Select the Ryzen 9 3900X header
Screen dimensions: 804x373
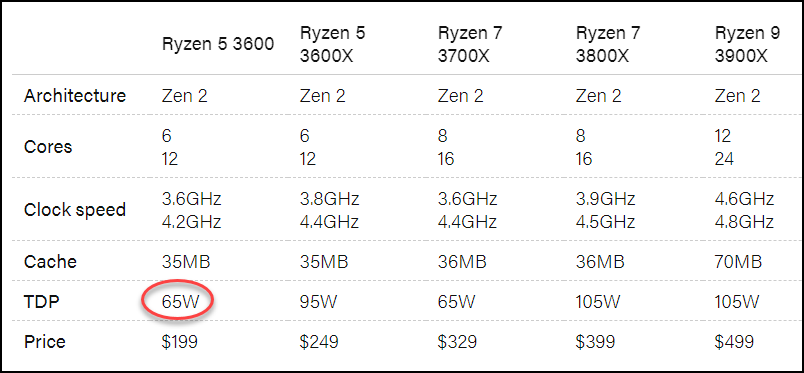[x=748, y=44]
